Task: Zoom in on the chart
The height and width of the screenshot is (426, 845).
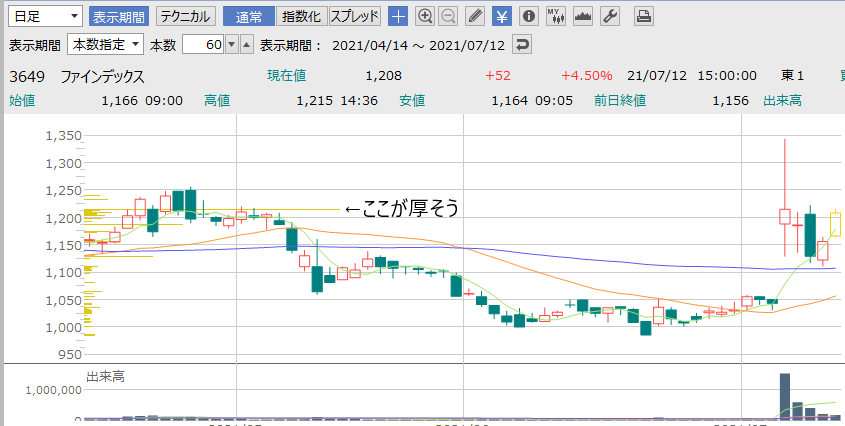Action: pyautogui.click(x=425, y=16)
